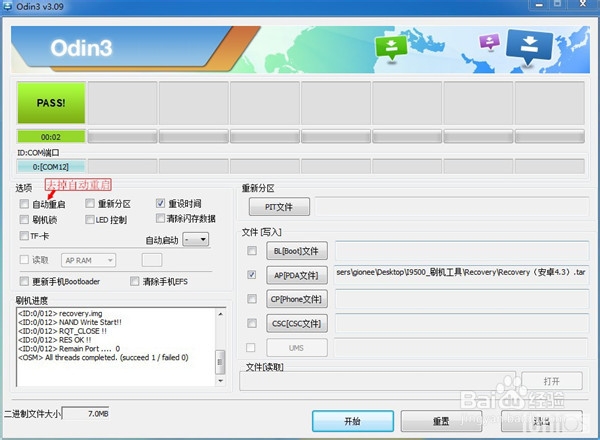
Task: Click the PIT file path field
Action: point(452,207)
